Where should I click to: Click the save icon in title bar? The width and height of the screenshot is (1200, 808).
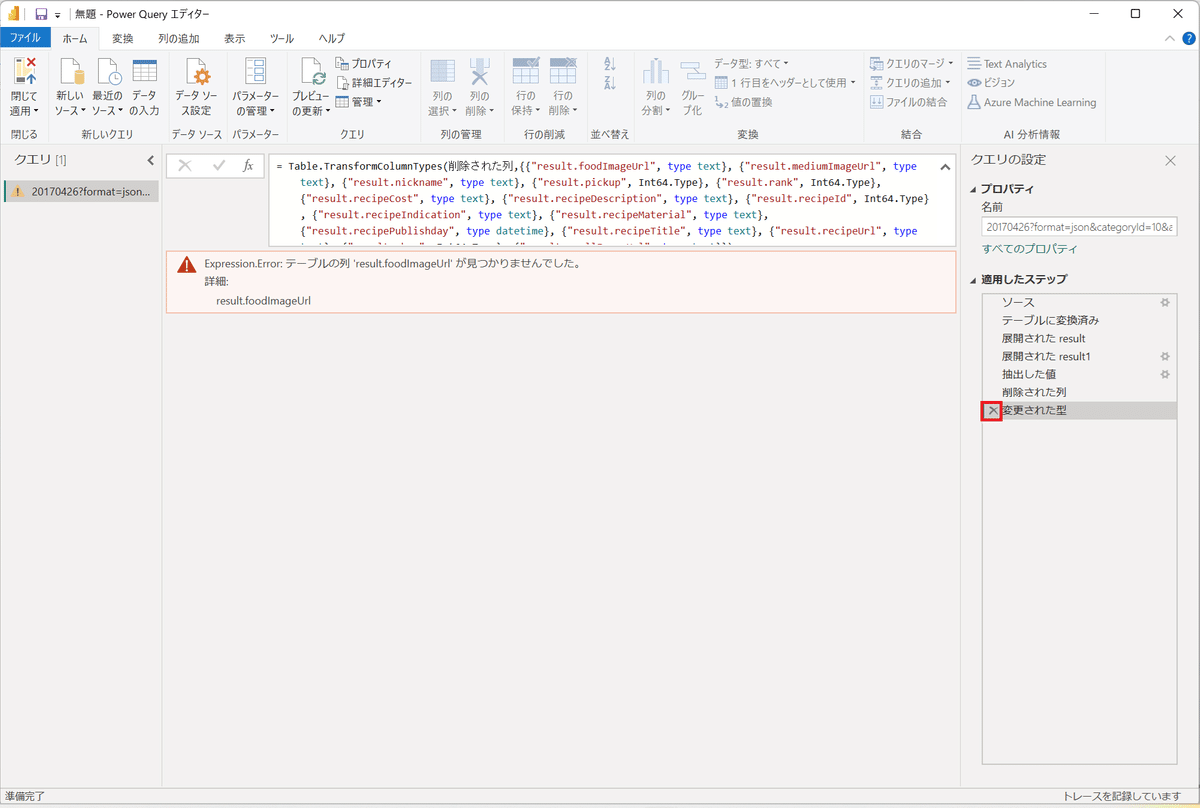[41, 14]
